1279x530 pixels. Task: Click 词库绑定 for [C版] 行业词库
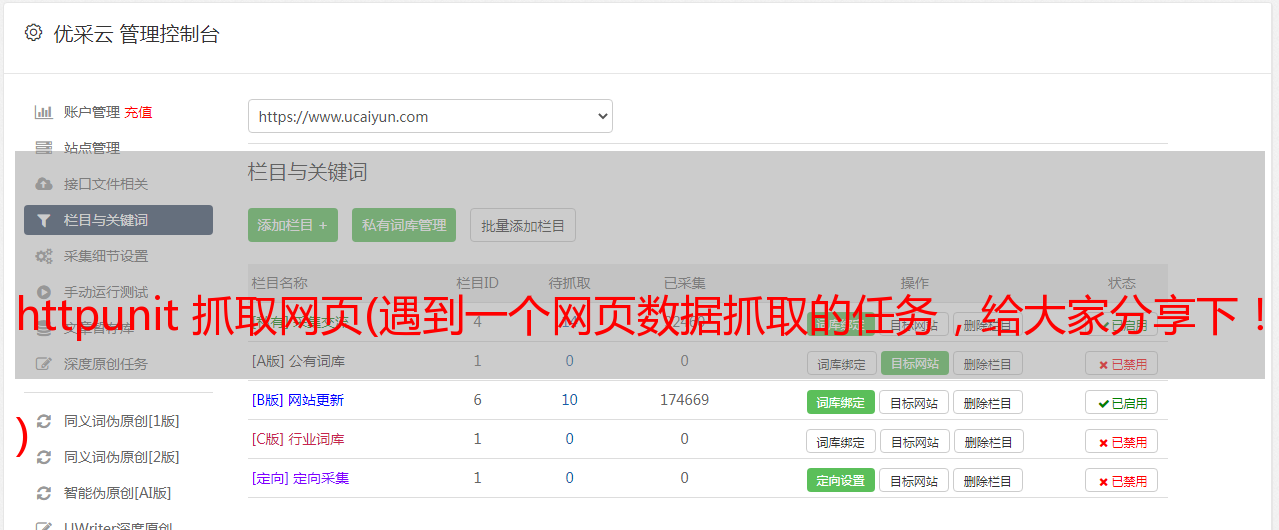841,441
